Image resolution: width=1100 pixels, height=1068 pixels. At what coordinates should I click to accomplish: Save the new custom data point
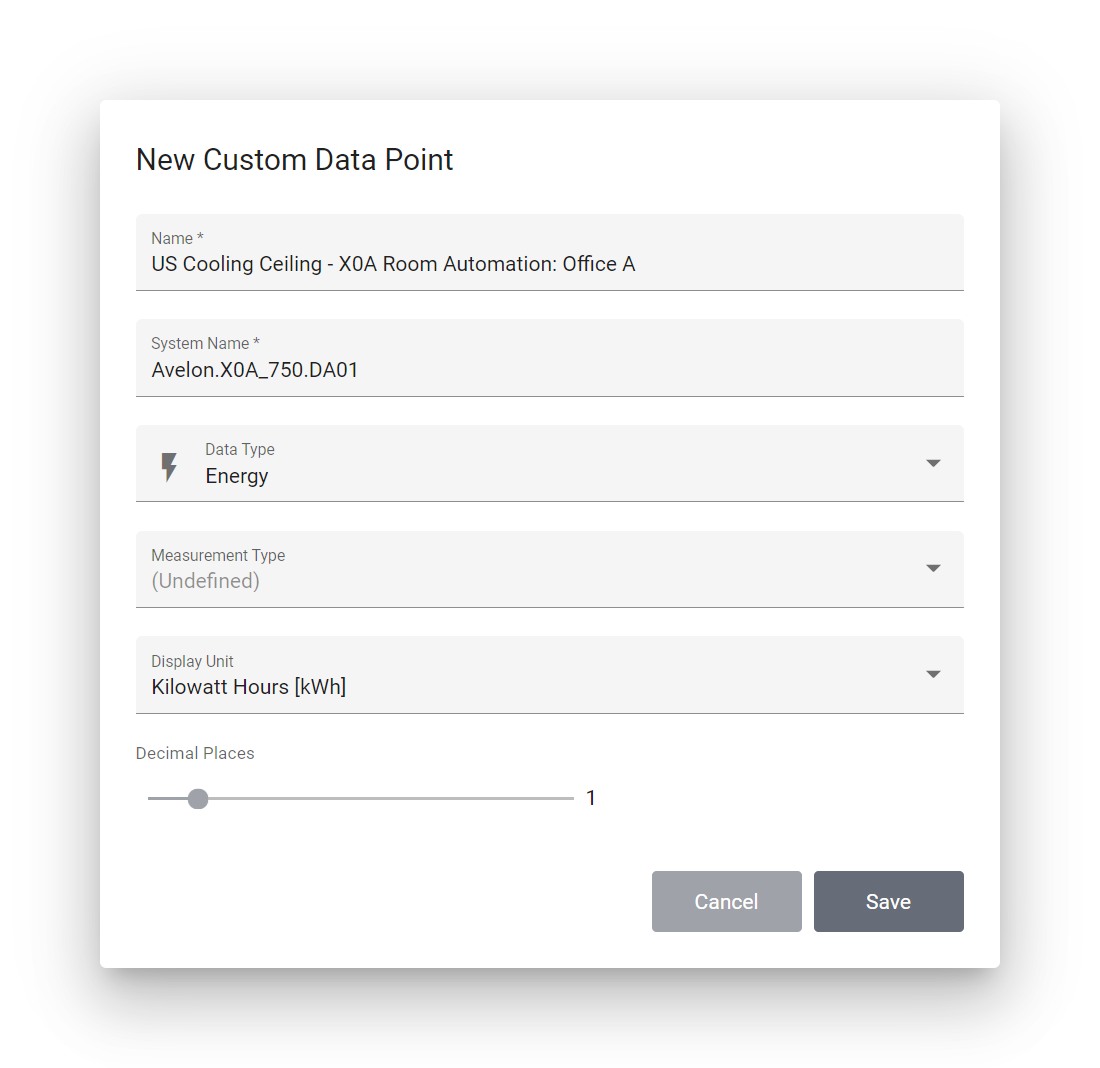click(888, 902)
